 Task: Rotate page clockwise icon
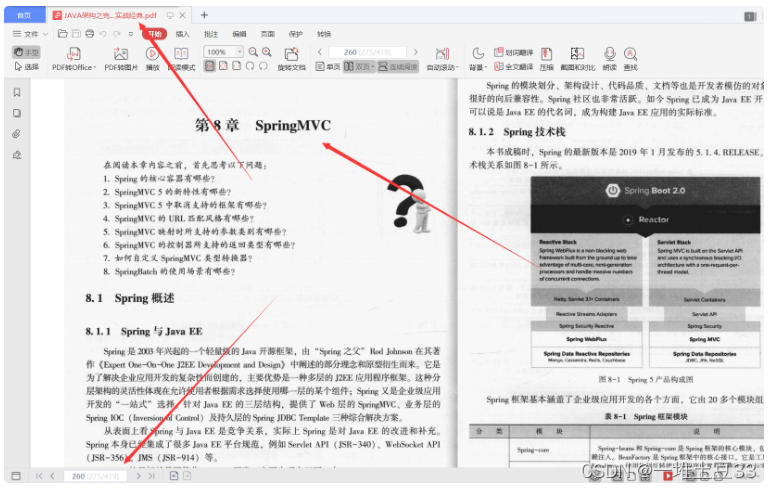[250, 66]
